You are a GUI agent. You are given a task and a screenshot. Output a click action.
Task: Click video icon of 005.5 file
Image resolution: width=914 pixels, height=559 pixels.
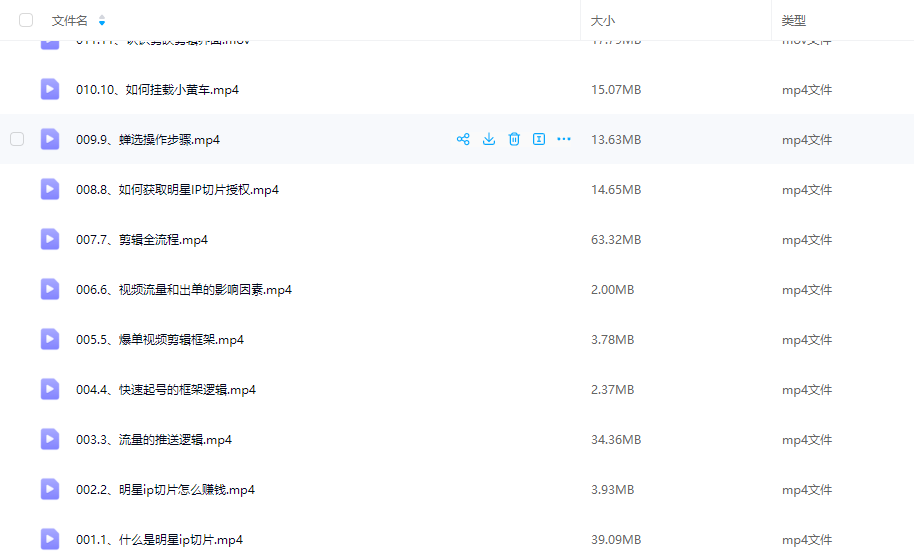click(50, 339)
